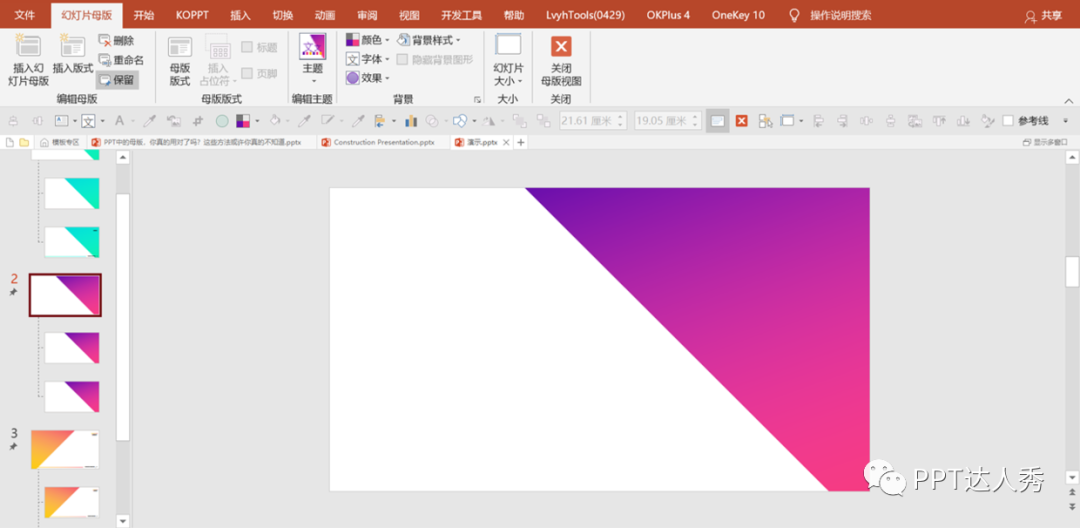Click the paint bucket fill icon
This screenshot has width=1080, height=528.
tap(274, 121)
